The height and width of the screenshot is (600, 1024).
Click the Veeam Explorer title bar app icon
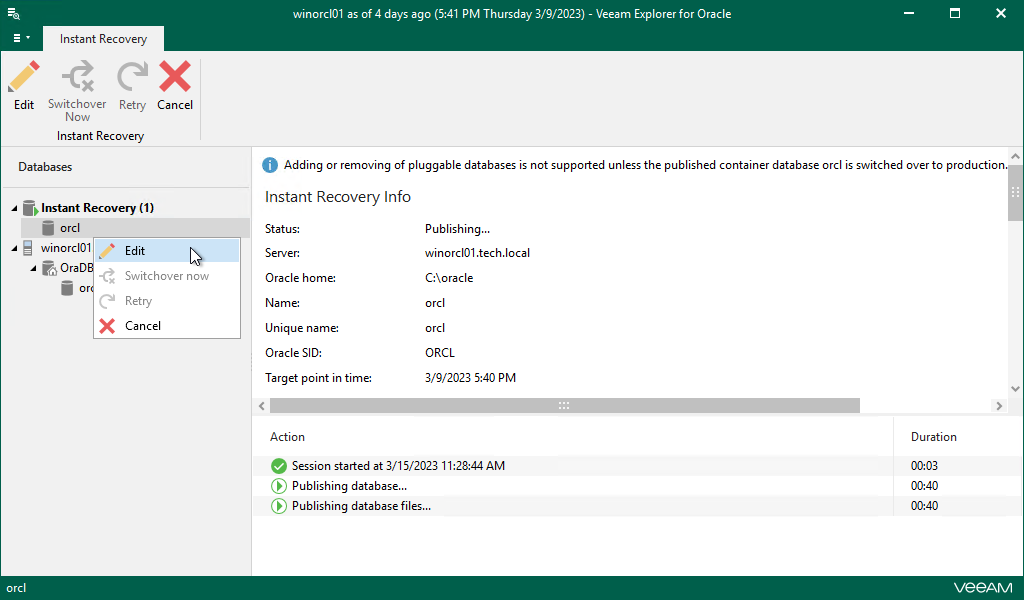click(x=13, y=14)
